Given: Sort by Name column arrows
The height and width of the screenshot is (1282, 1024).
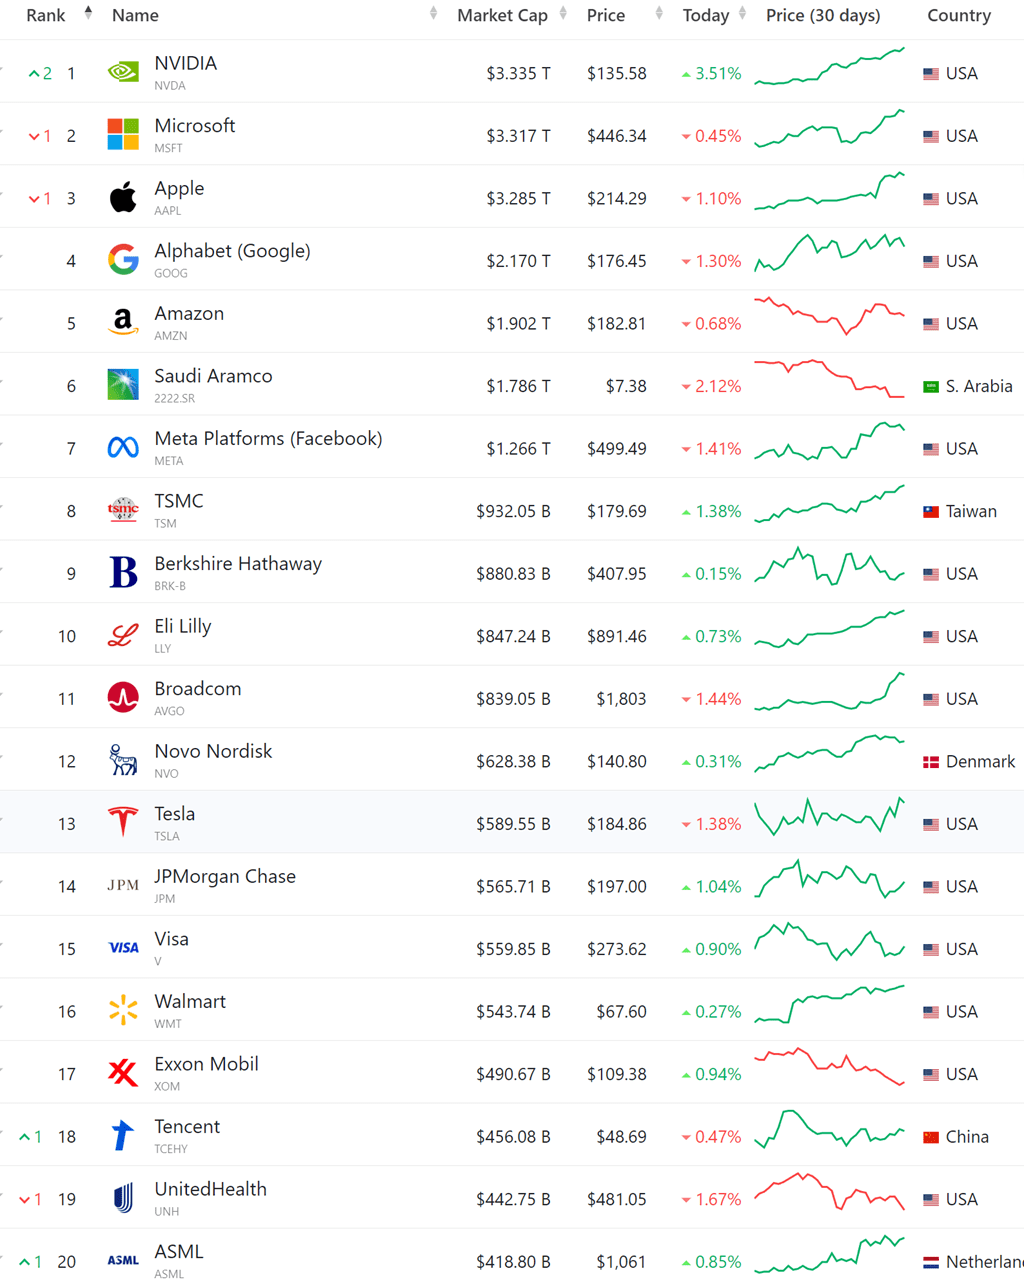Looking at the screenshot, I should coord(433,14).
